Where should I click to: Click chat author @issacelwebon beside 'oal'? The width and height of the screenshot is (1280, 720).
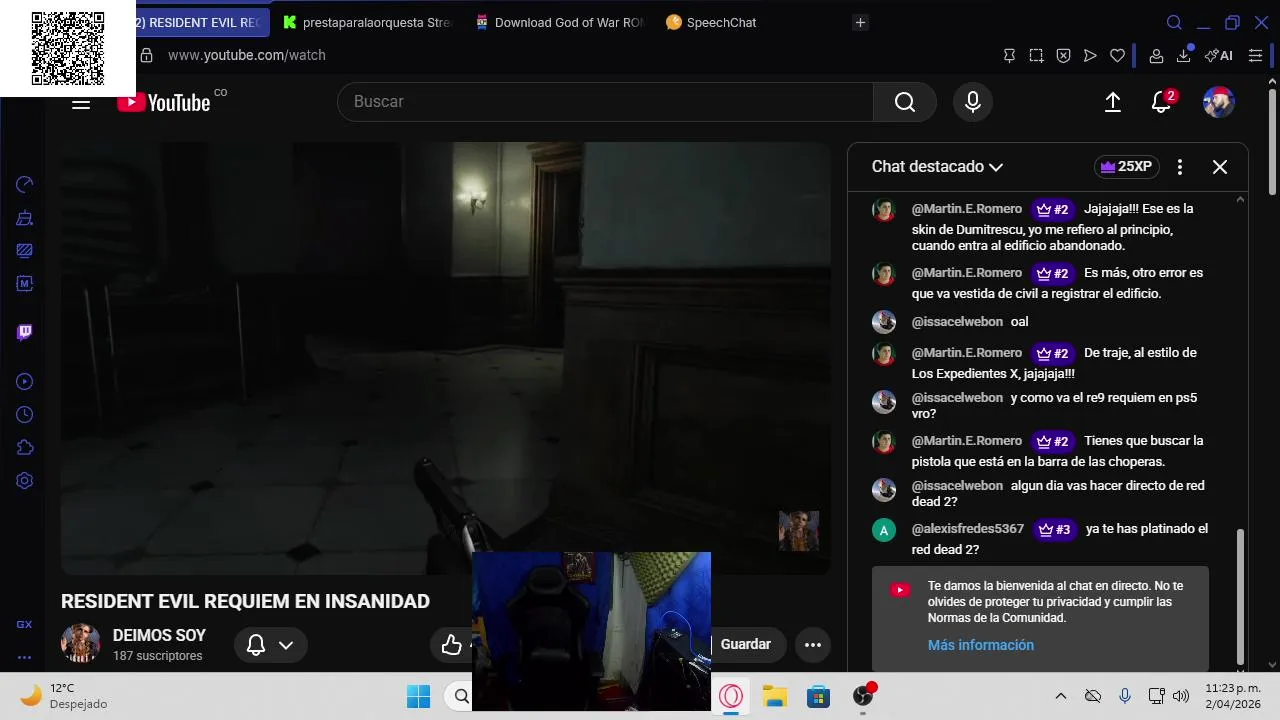tap(957, 321)
